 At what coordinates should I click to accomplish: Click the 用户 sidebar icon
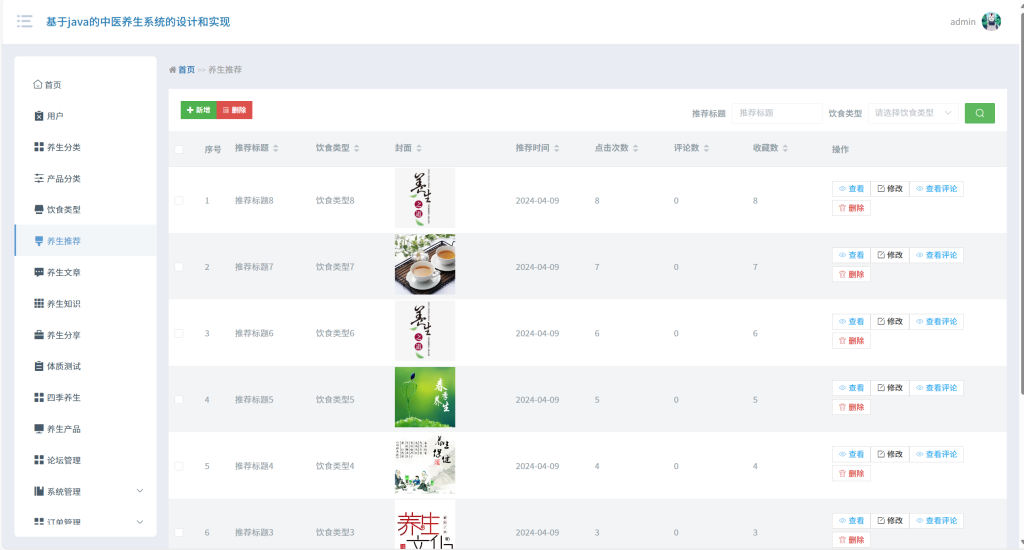[39, 116]
